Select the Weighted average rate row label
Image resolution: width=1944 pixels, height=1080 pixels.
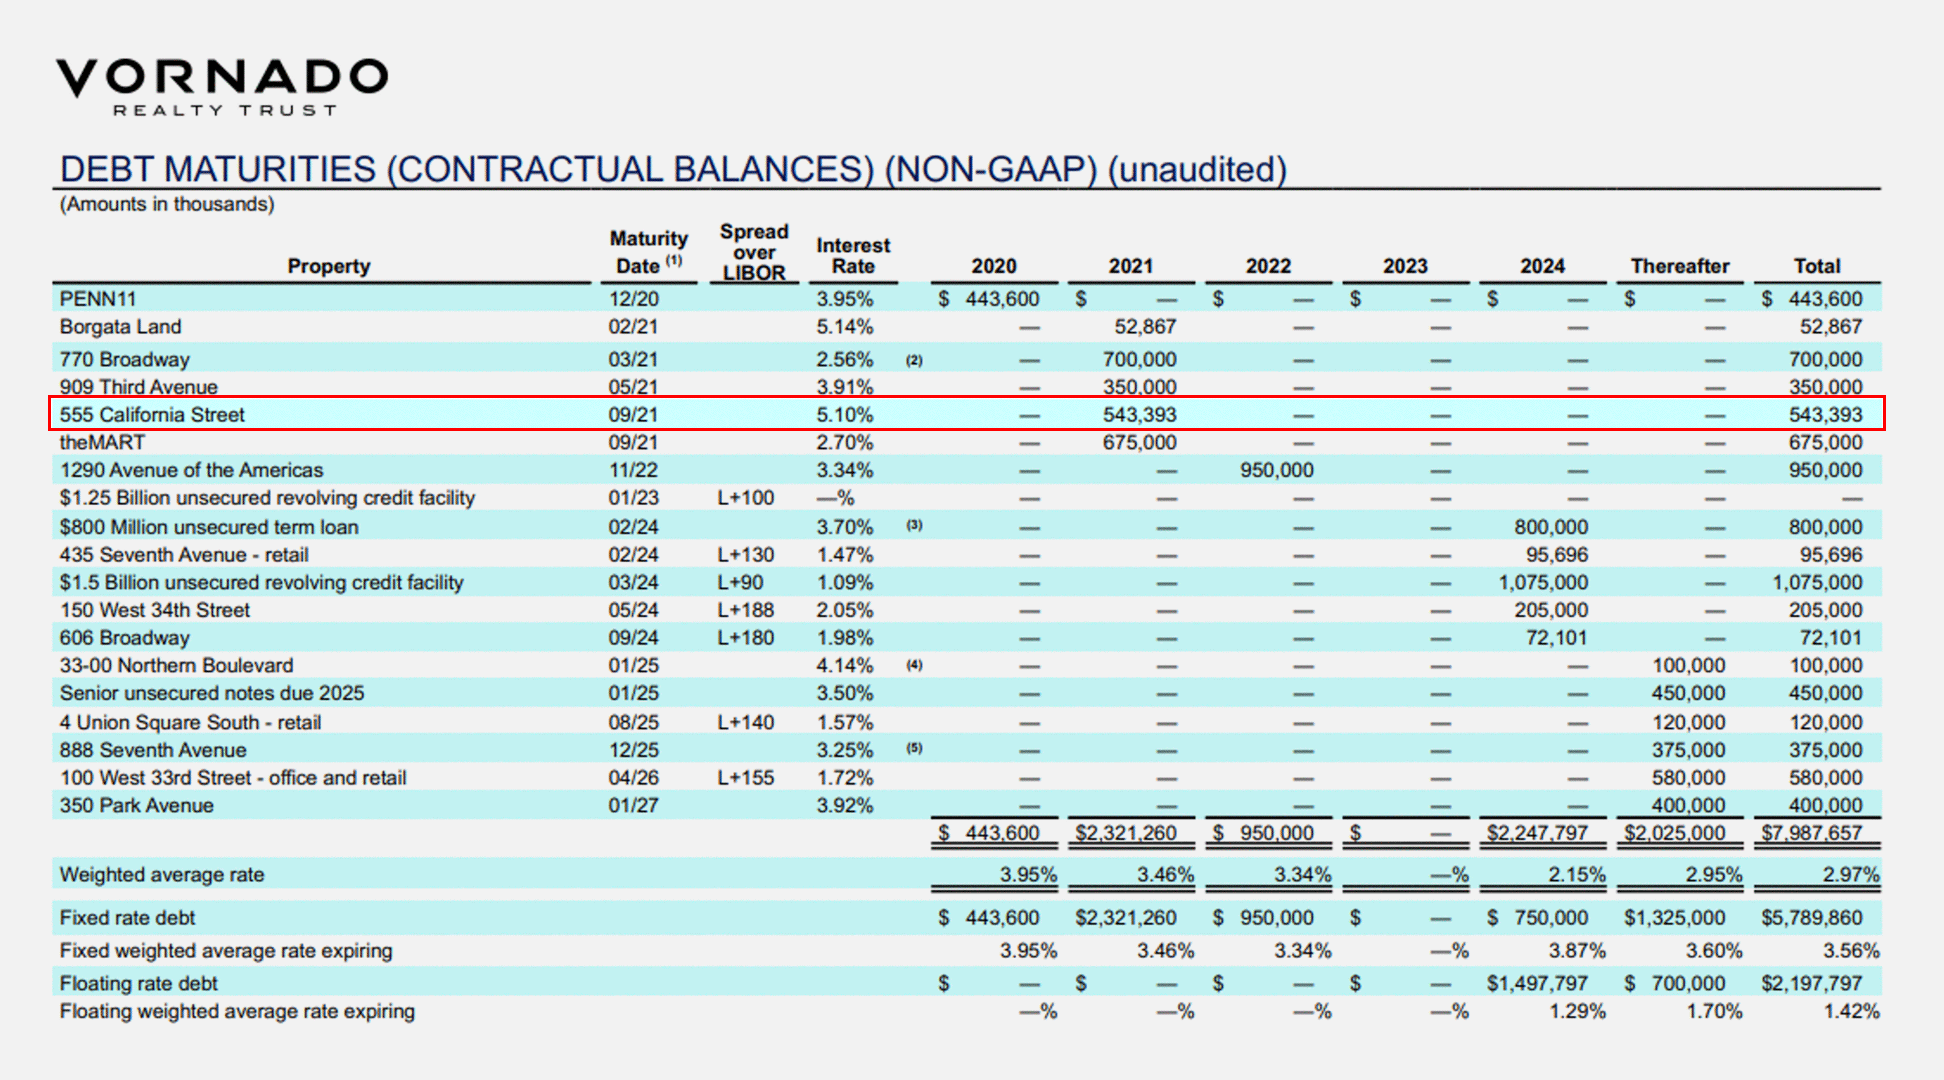pyautogui.click(x=162, y=875)
